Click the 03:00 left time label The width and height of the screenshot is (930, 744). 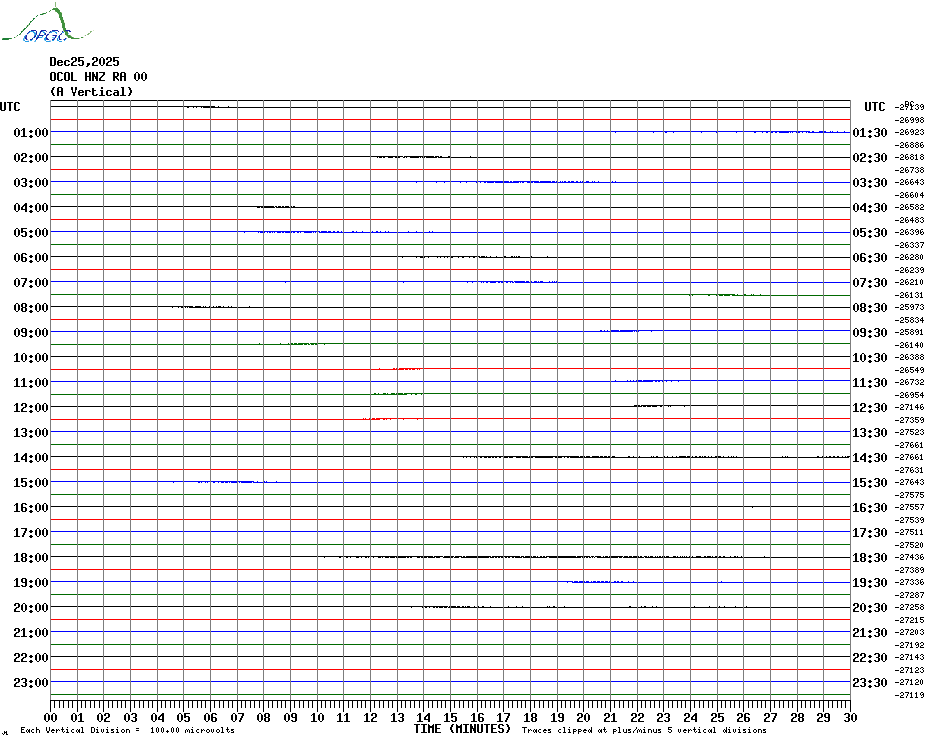click(x=31, y=182)
